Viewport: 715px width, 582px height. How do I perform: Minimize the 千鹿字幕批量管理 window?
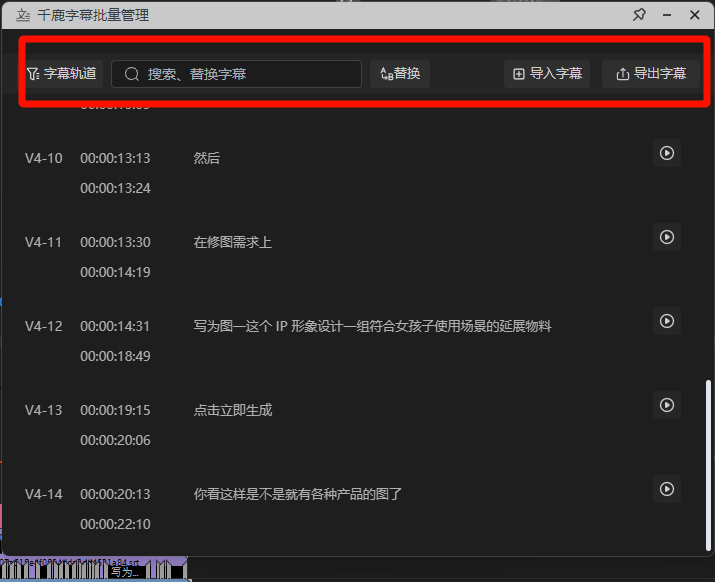tap(667, 15)
